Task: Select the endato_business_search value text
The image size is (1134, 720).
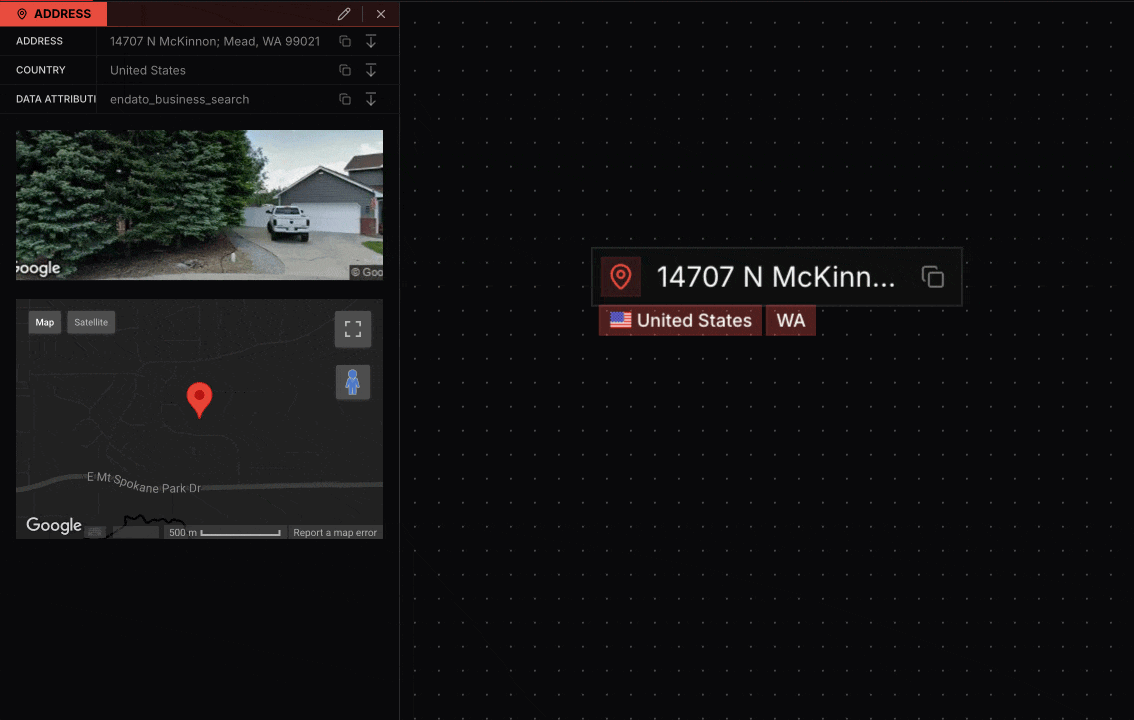Action: (179, 99)
